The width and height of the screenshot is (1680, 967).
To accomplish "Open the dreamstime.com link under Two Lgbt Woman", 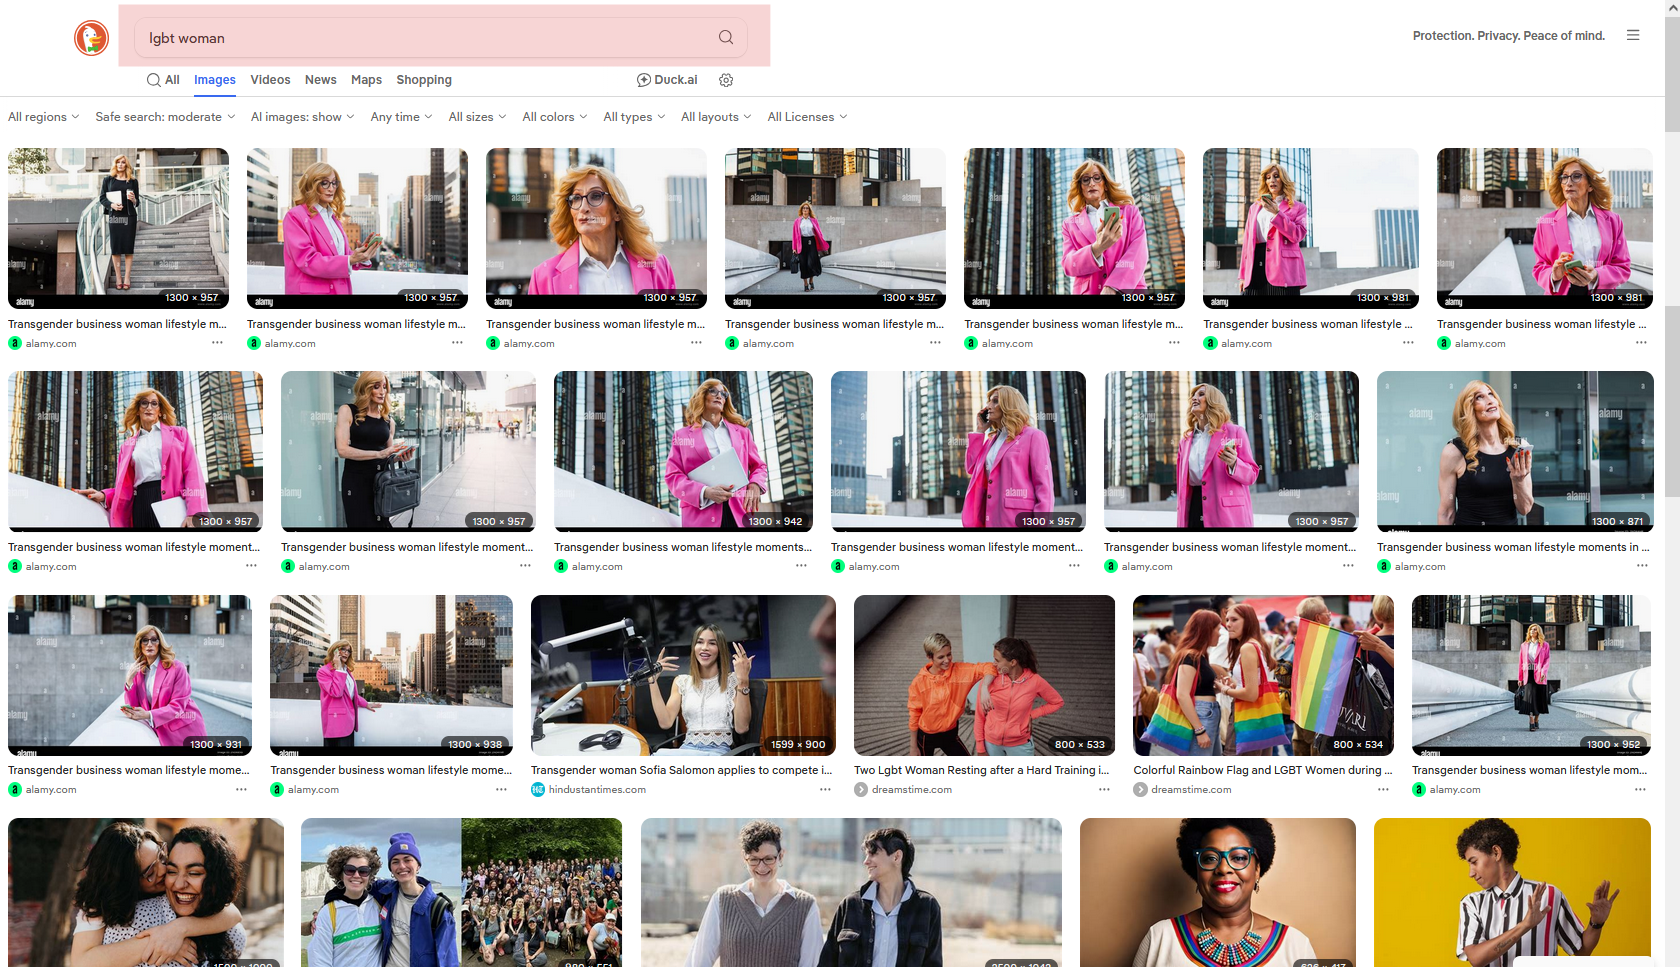I will pyautogui.click(x=911, y=790).
